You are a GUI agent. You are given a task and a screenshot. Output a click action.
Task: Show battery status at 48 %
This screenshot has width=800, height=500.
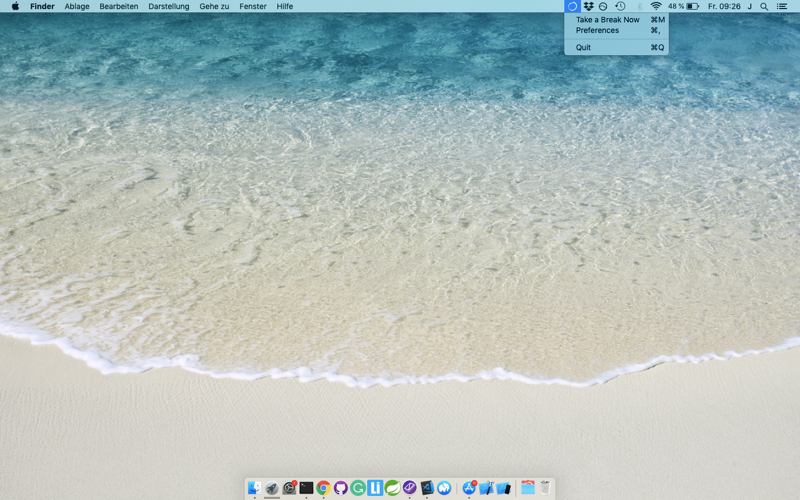[x=683, y=6]
